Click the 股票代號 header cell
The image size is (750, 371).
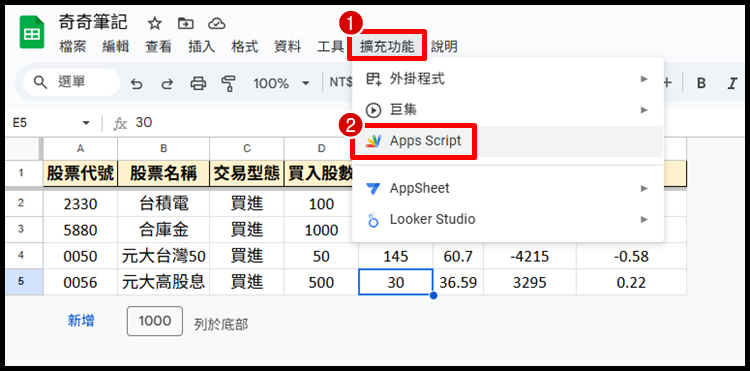(x=80, y=174)
